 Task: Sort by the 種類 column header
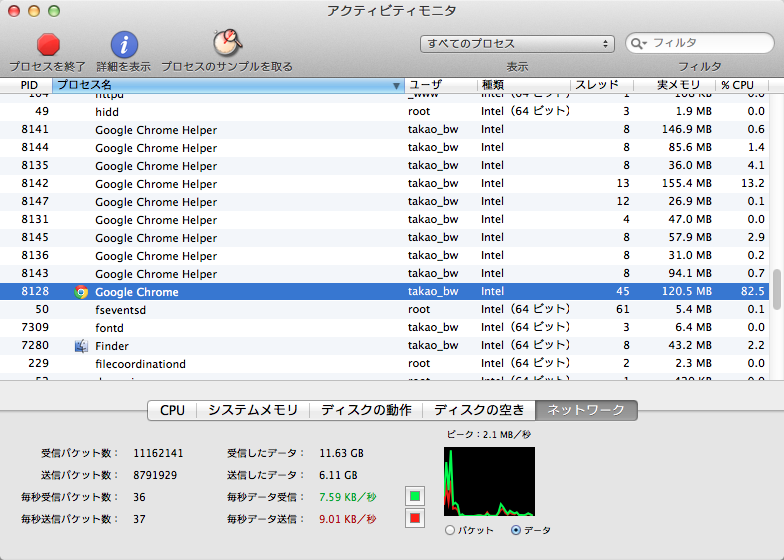(x=524, y=85)
